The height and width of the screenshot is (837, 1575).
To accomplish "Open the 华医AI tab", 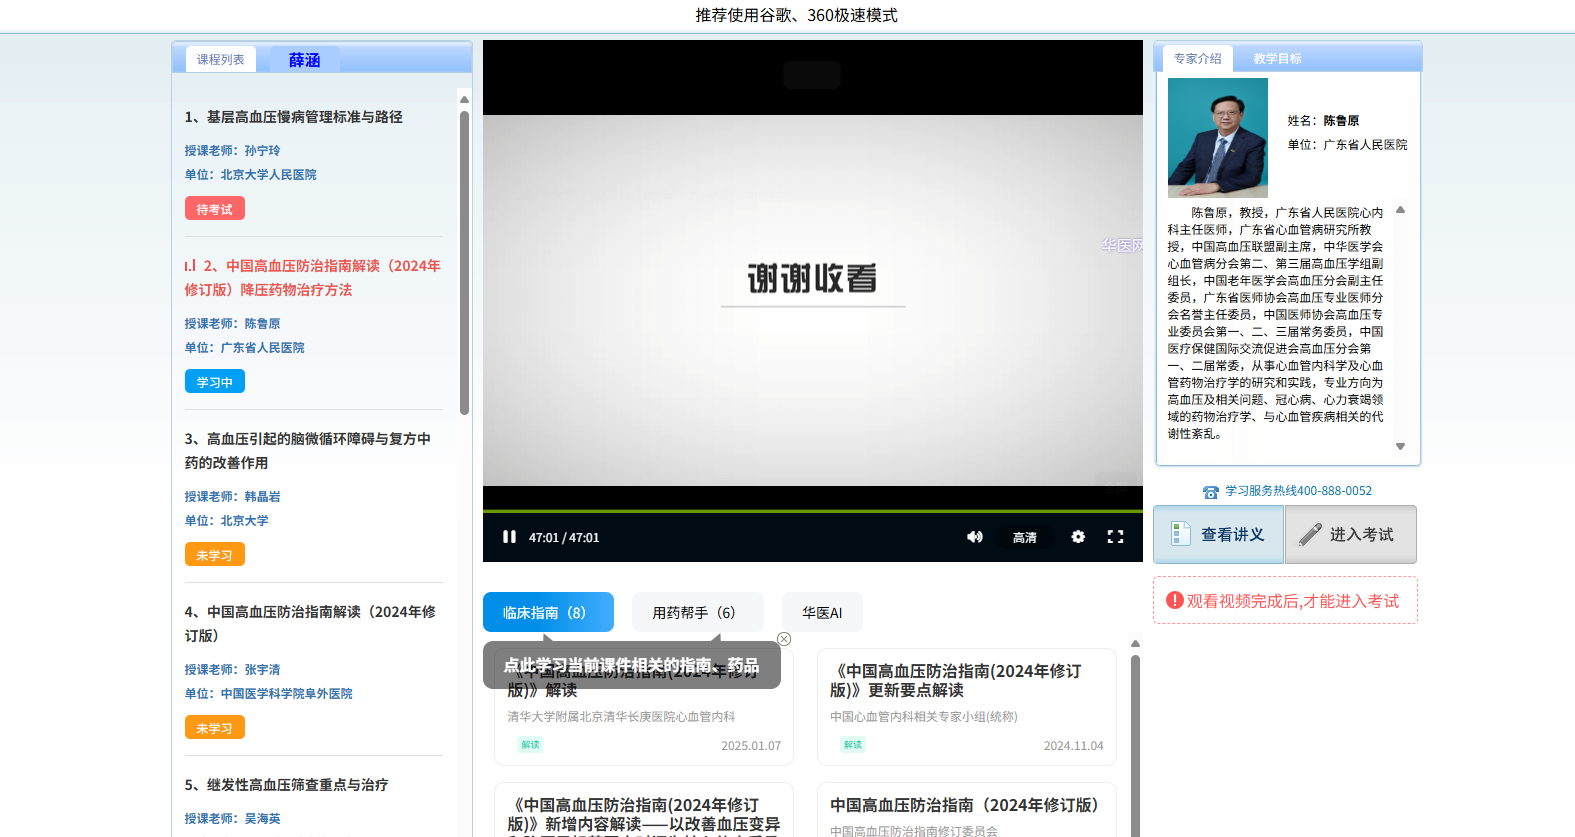I will [x=822, y=612].
